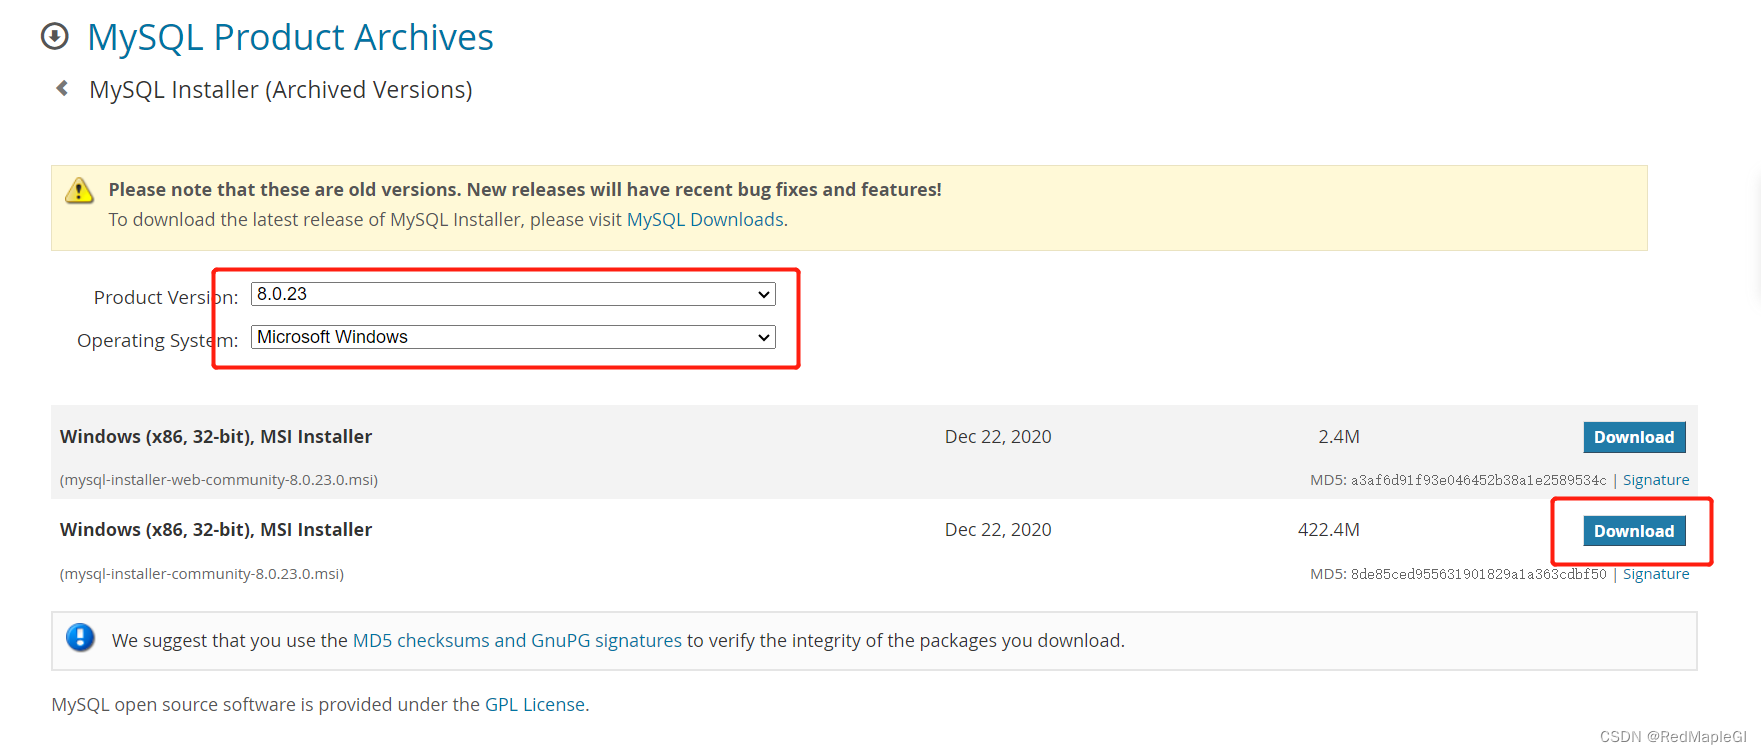Screen dimensions: 1761x754
Task: Open the MySQL Downloads link
Action: [x=705, y=219]
